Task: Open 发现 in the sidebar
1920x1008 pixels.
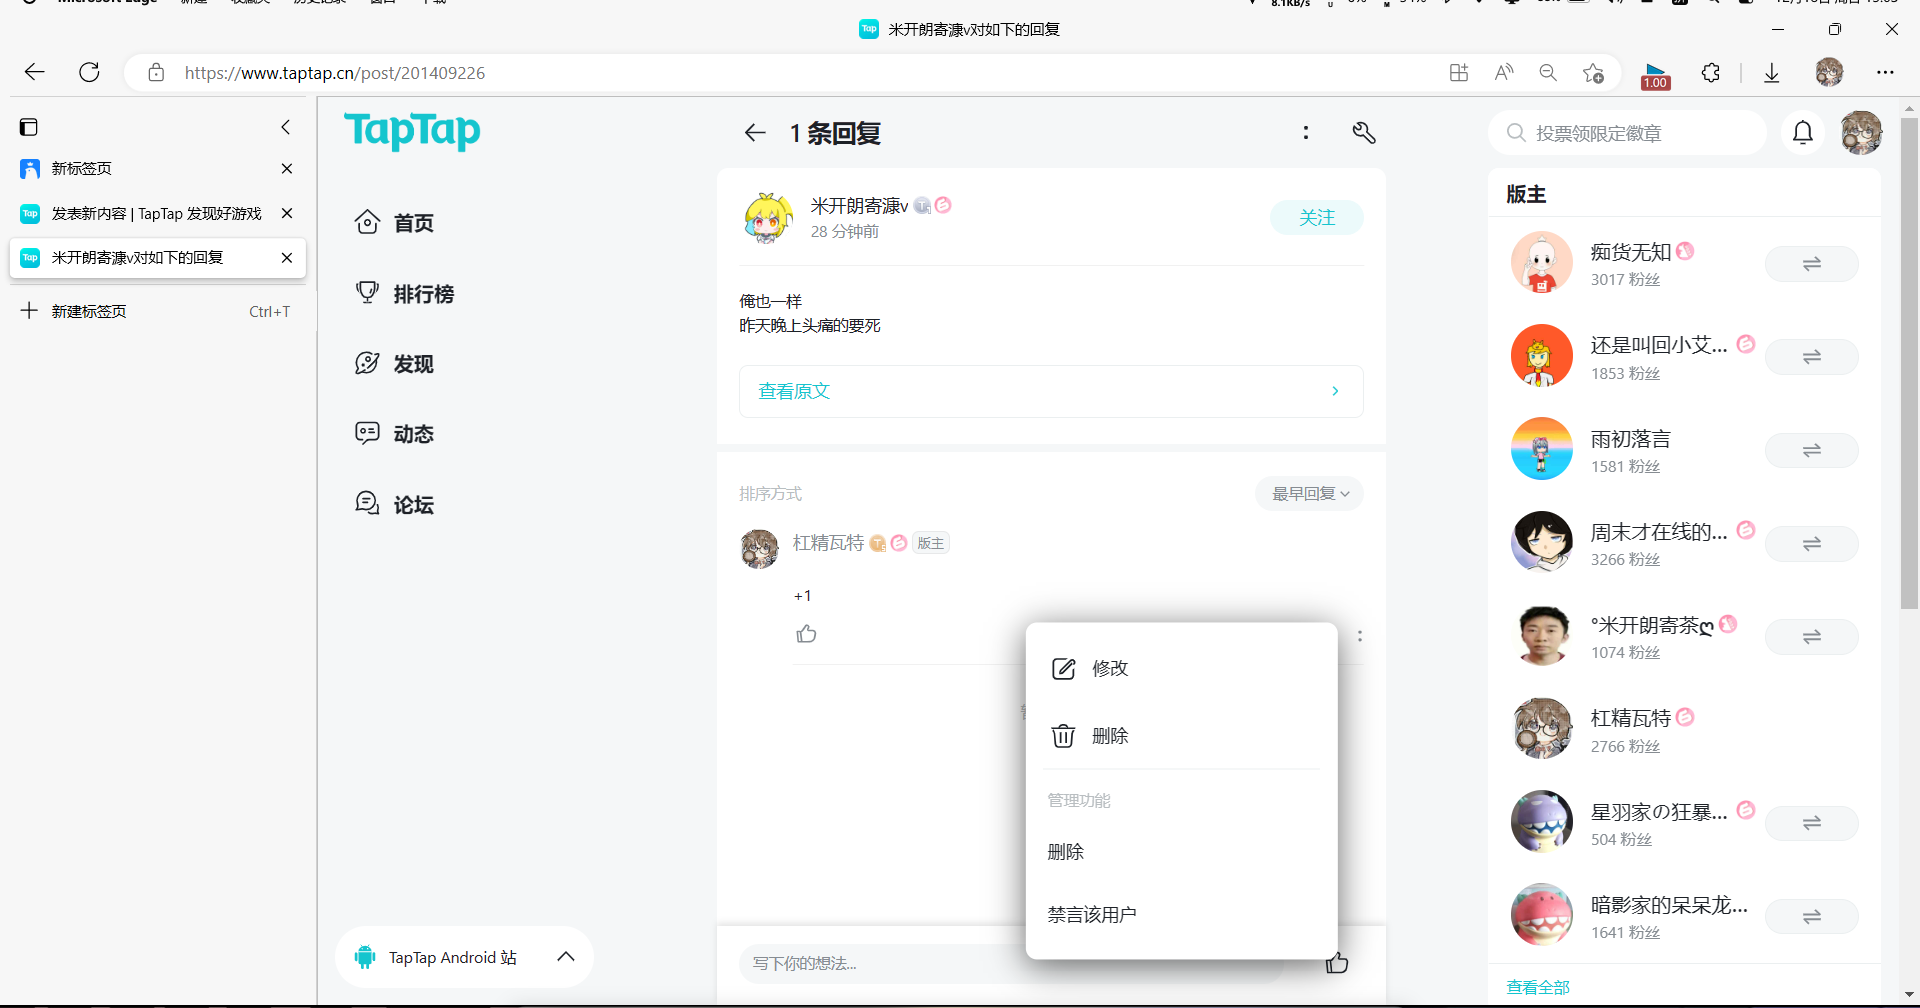Action: 395,363
